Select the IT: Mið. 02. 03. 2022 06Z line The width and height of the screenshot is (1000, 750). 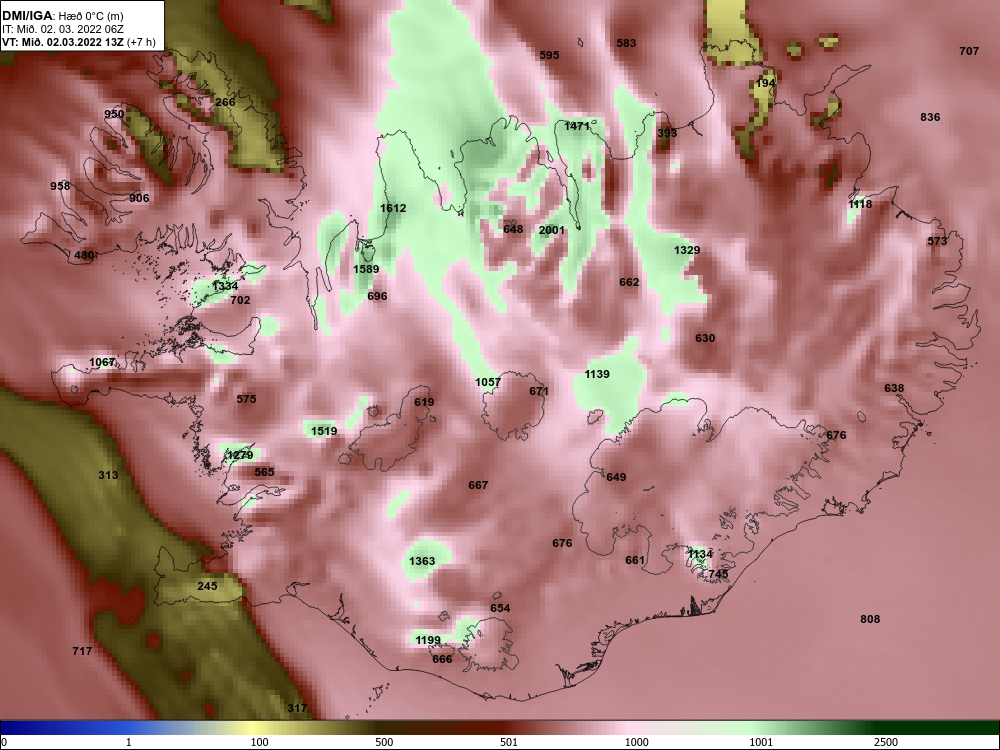pyautogui.click(x=62, y=29)
